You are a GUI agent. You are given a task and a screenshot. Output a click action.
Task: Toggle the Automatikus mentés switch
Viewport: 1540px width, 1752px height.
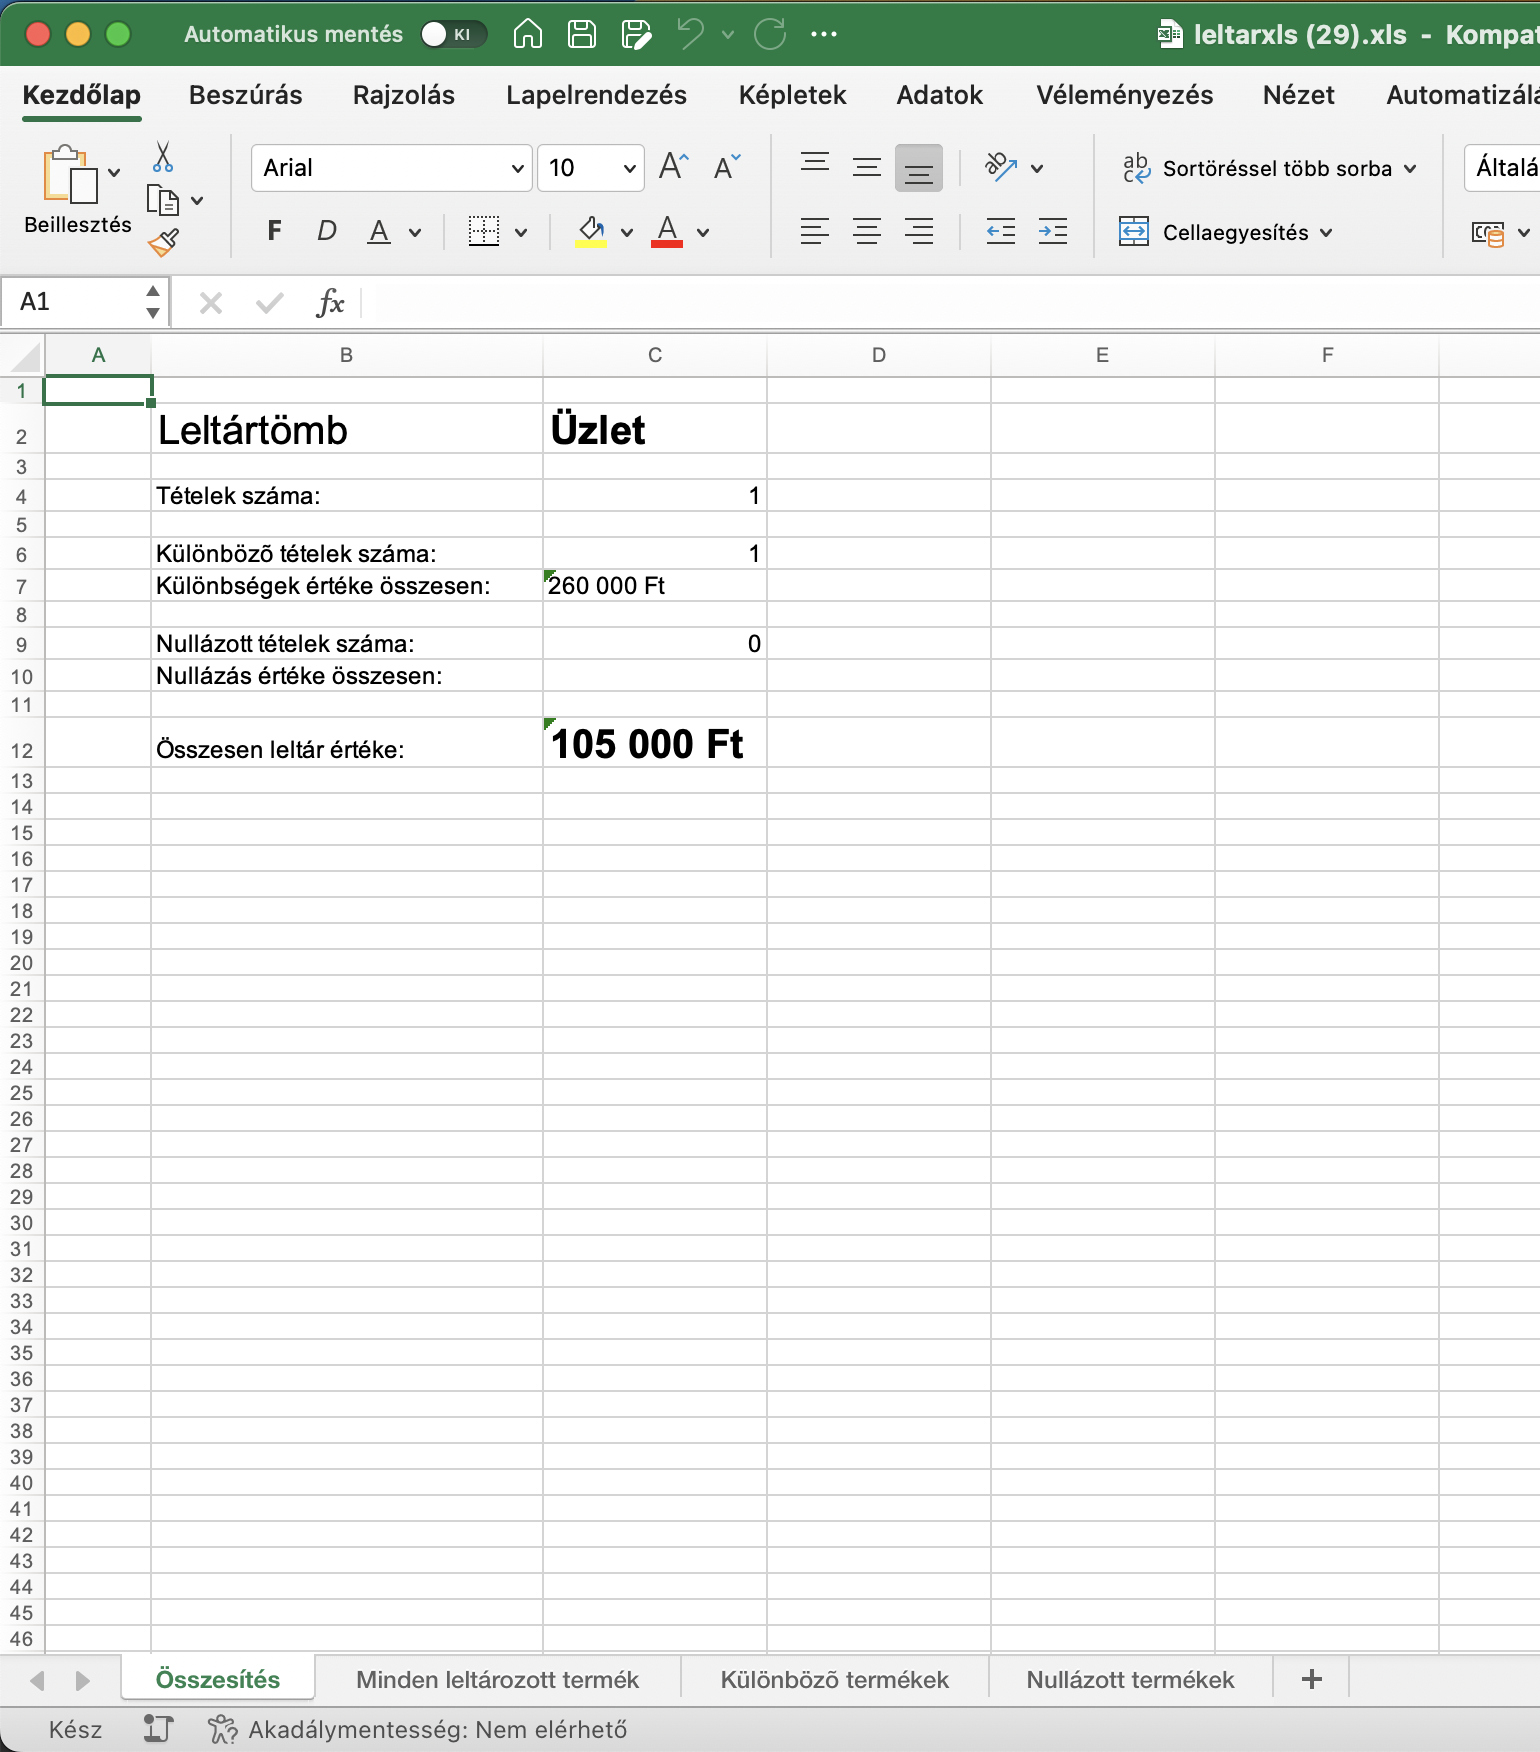click(452, 34)
